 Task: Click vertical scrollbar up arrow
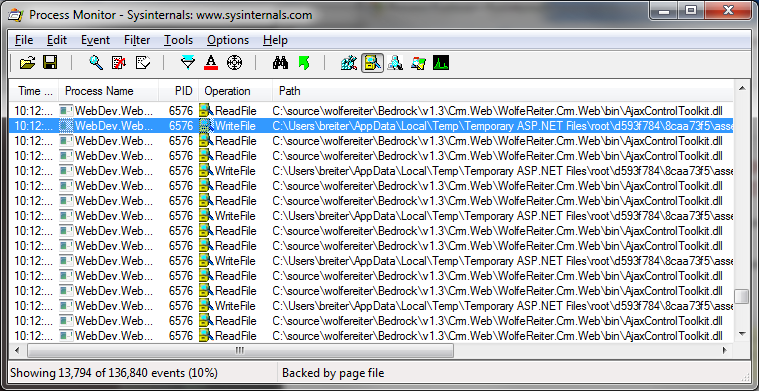coord(742,89)
